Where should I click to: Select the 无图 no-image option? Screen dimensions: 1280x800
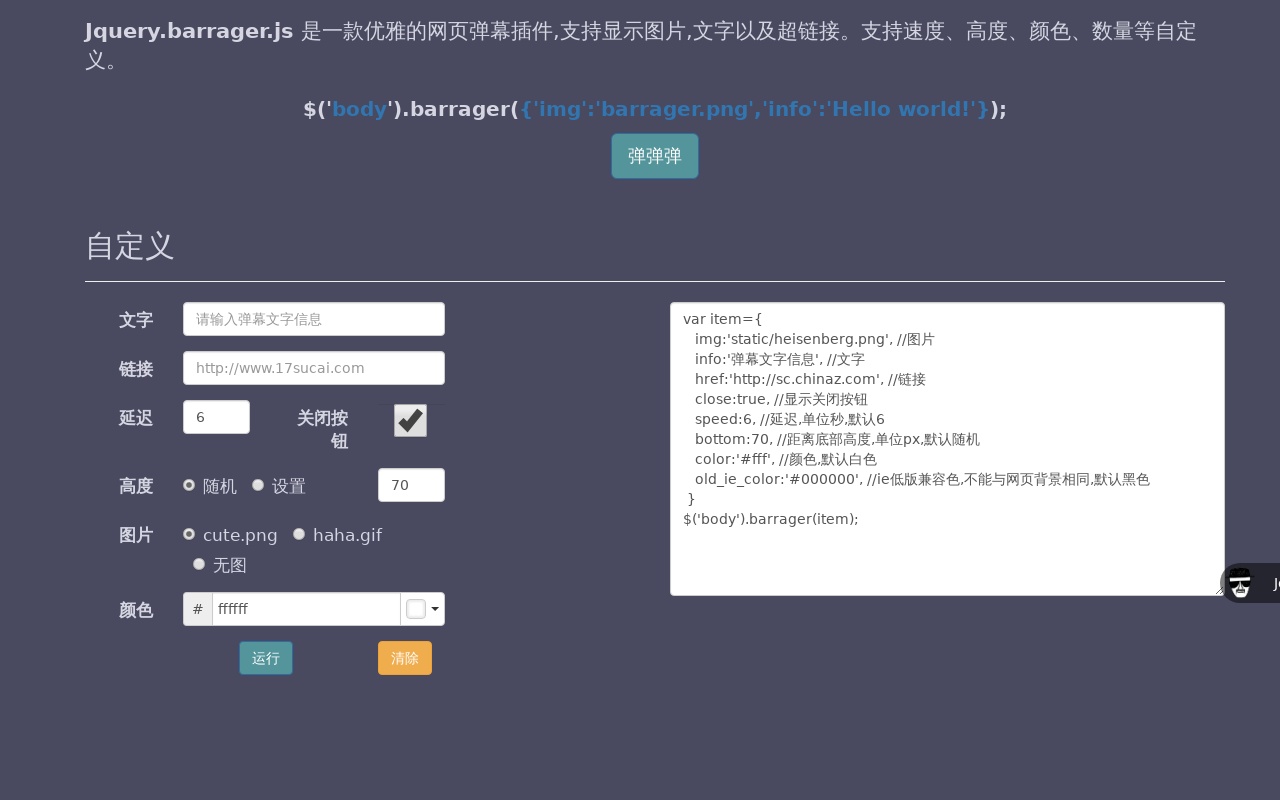click(x=199, y=564)
